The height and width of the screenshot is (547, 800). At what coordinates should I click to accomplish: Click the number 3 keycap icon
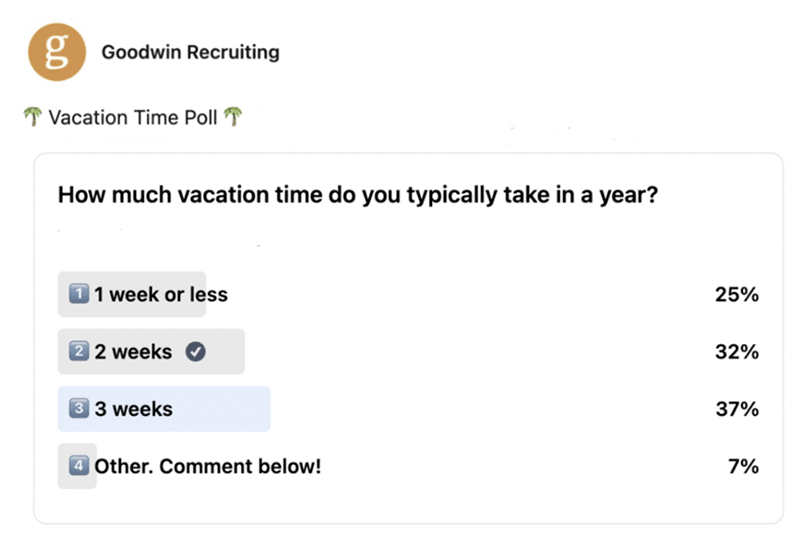click(79, 408)
